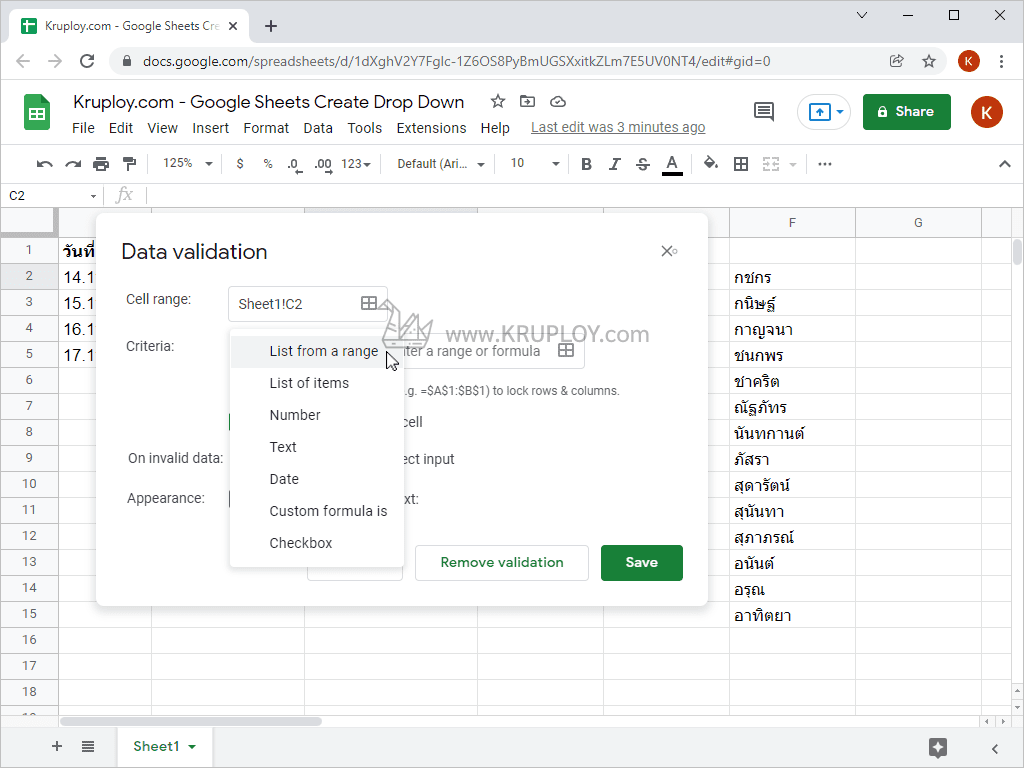Choose List of items criteria
This screenshot has width=1024, height=768.
(317, 383)
